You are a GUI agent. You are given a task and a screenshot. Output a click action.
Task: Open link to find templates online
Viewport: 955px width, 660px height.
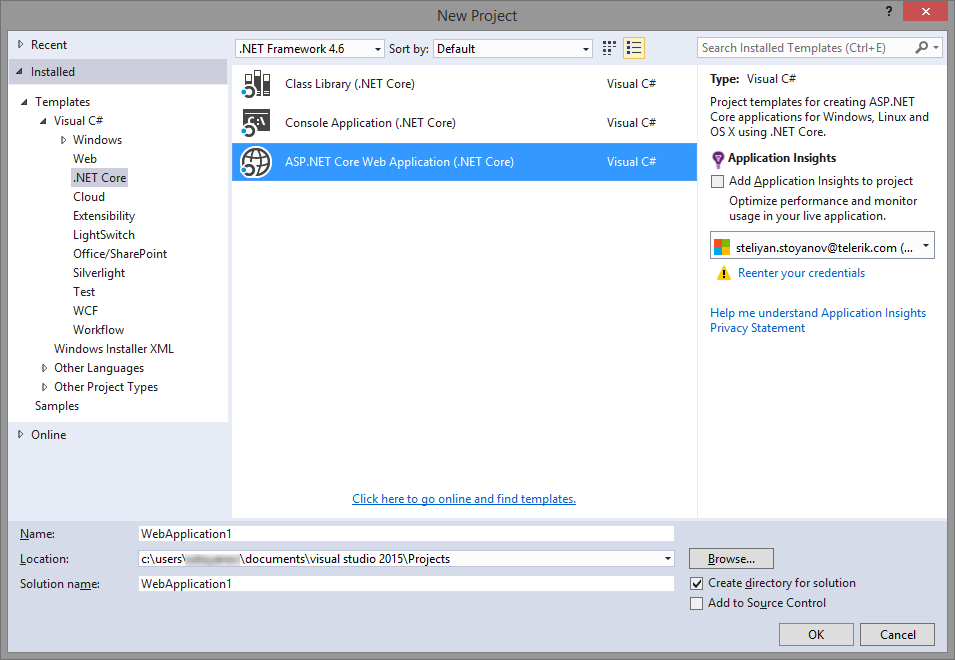tap(464, 499)
